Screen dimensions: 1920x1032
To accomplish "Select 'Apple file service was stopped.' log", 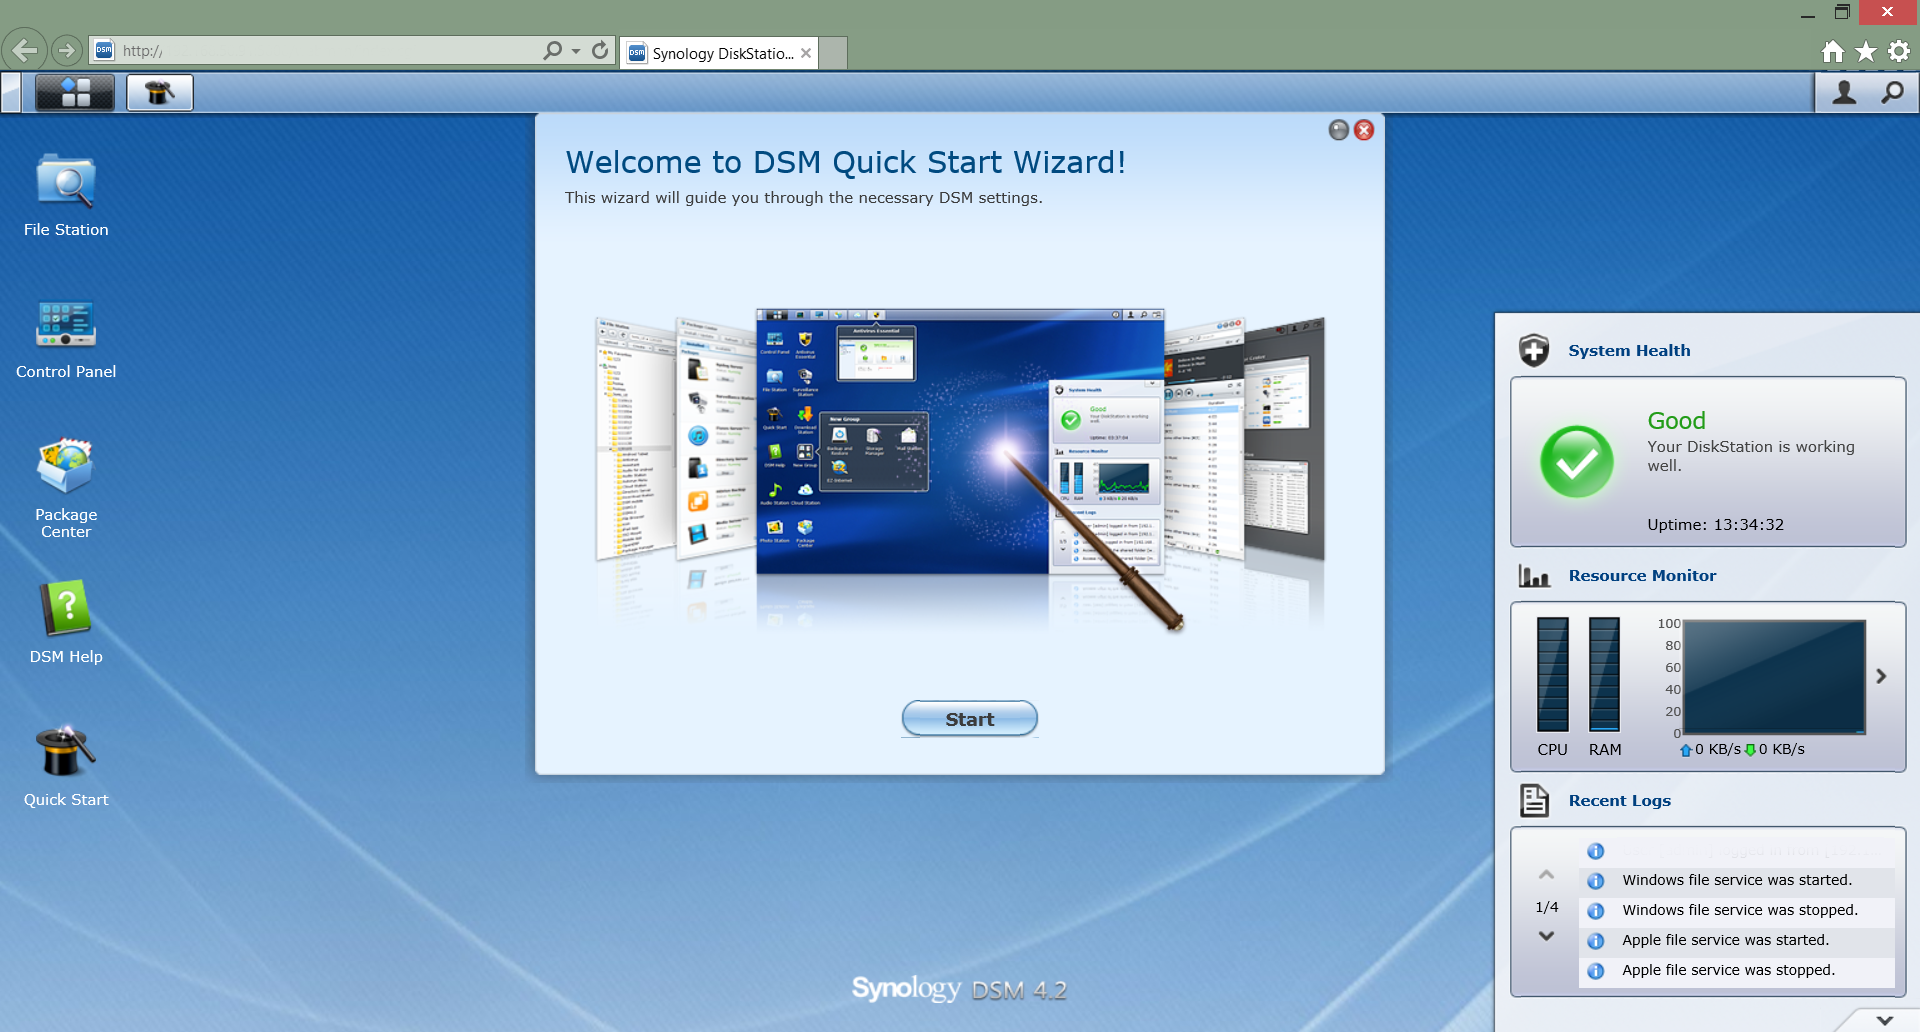I will point(1737,971).
